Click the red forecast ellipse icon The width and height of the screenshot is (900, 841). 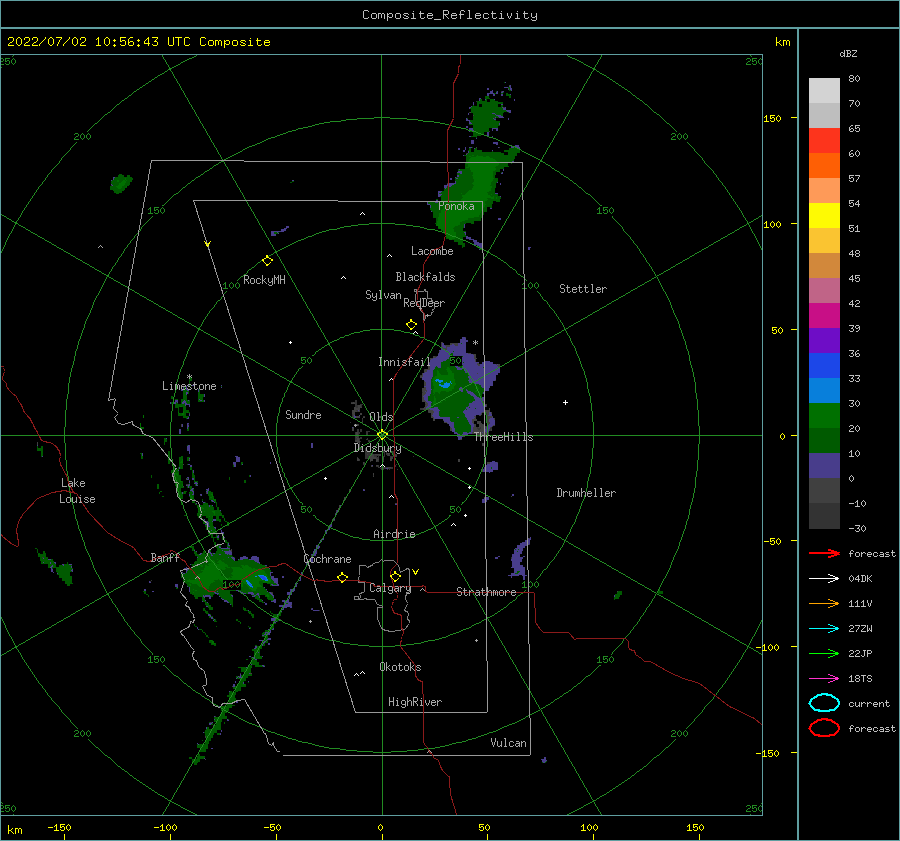click(x=824, y=728)
